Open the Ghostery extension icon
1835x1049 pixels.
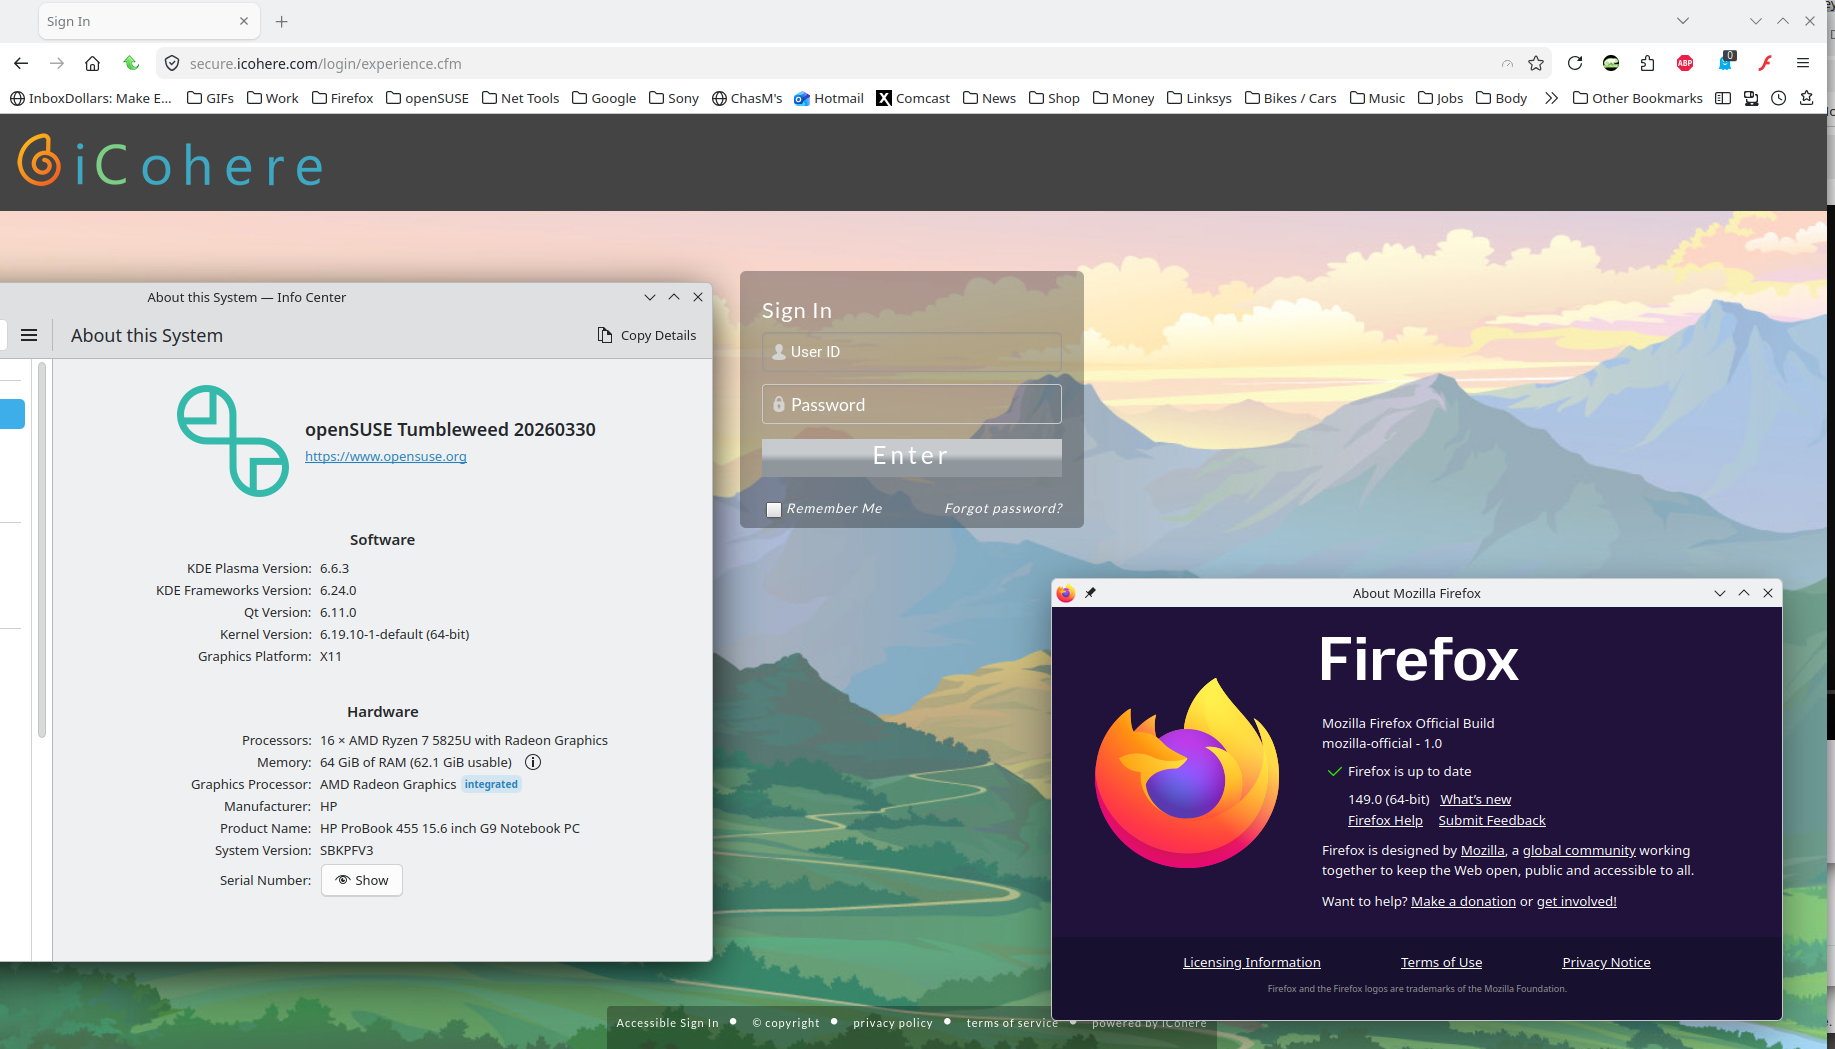[1725, 63]
